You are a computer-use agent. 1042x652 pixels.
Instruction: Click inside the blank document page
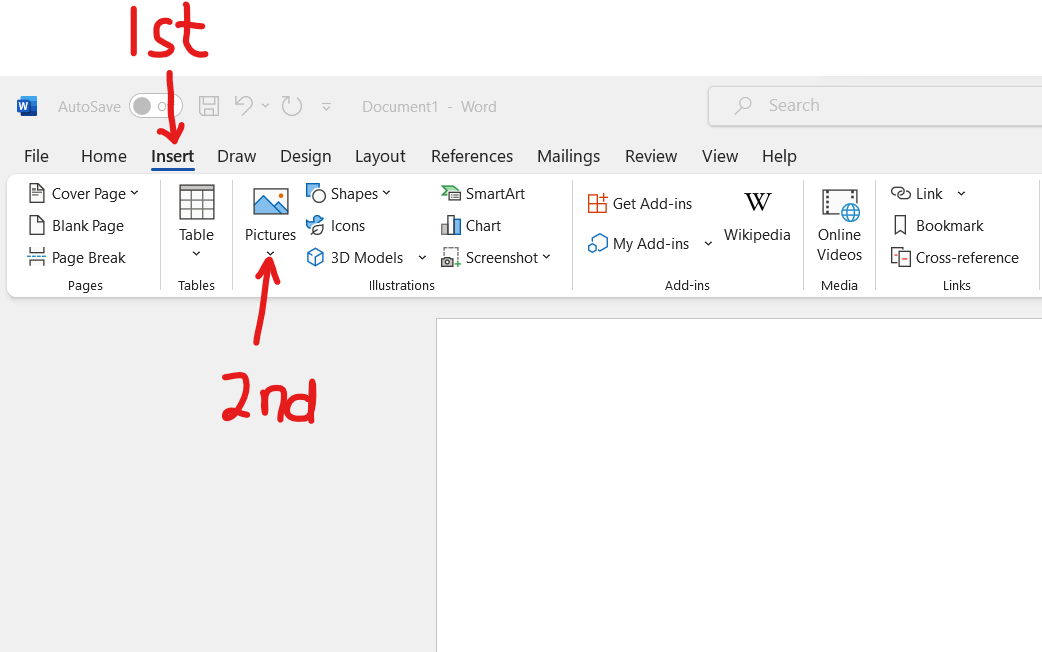pyautogui.click(x=740, y=480)
